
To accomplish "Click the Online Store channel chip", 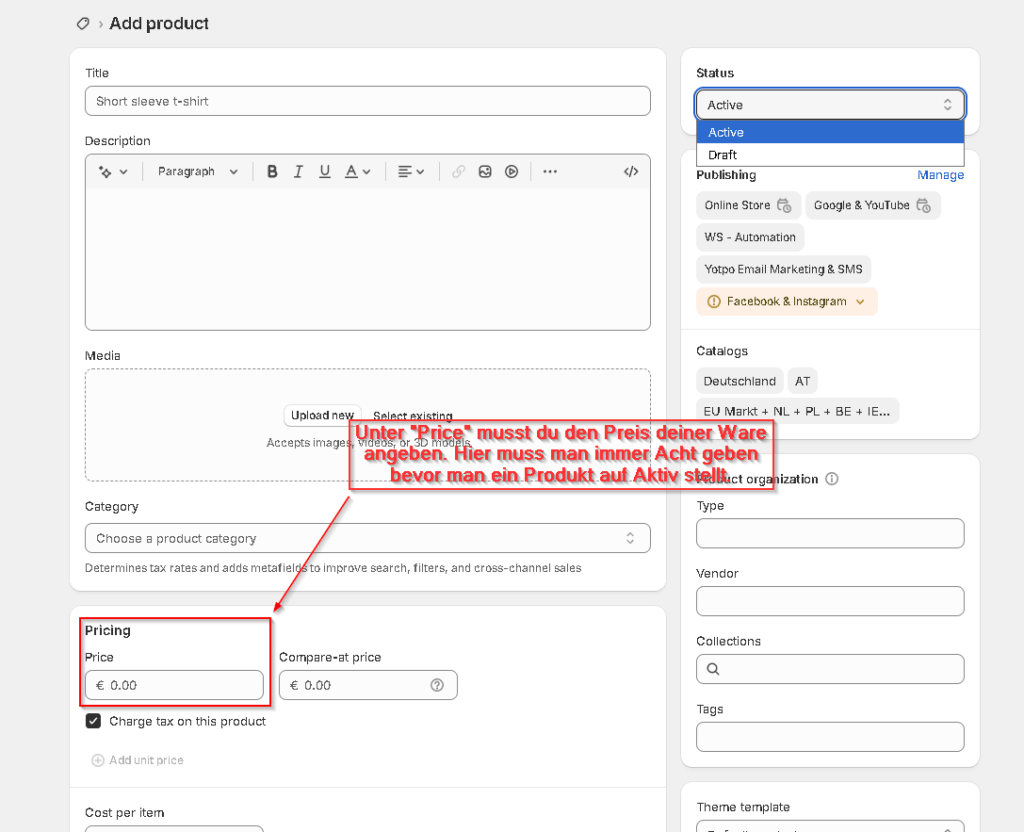I will (x=748, y=205).
